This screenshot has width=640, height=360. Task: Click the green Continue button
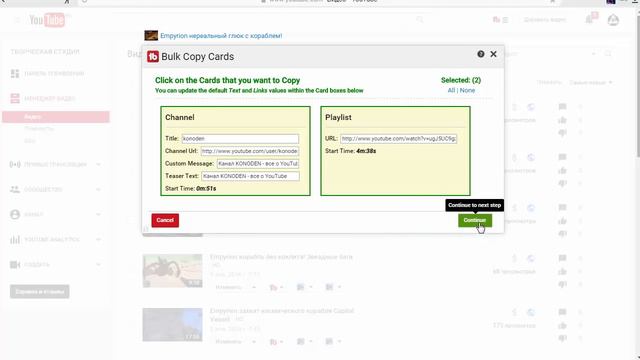click(x=475, y=220)
